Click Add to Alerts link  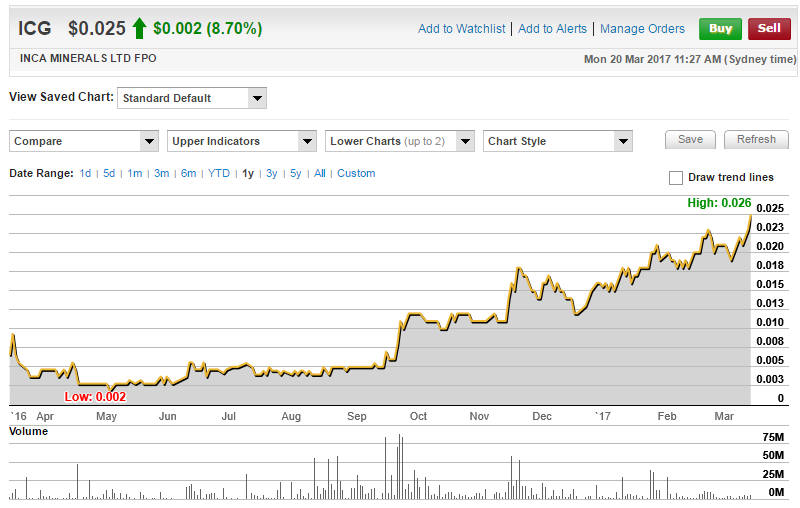[x=554, y=29]
